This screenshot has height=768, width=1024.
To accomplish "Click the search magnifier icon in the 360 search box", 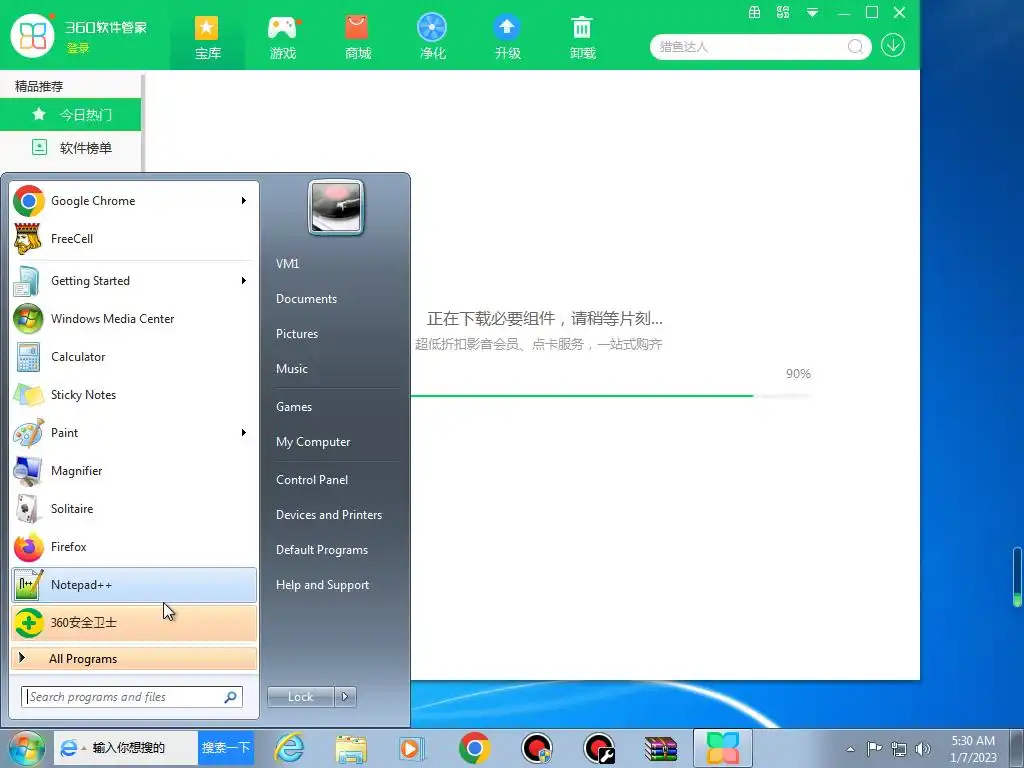I will click(856, 46).
